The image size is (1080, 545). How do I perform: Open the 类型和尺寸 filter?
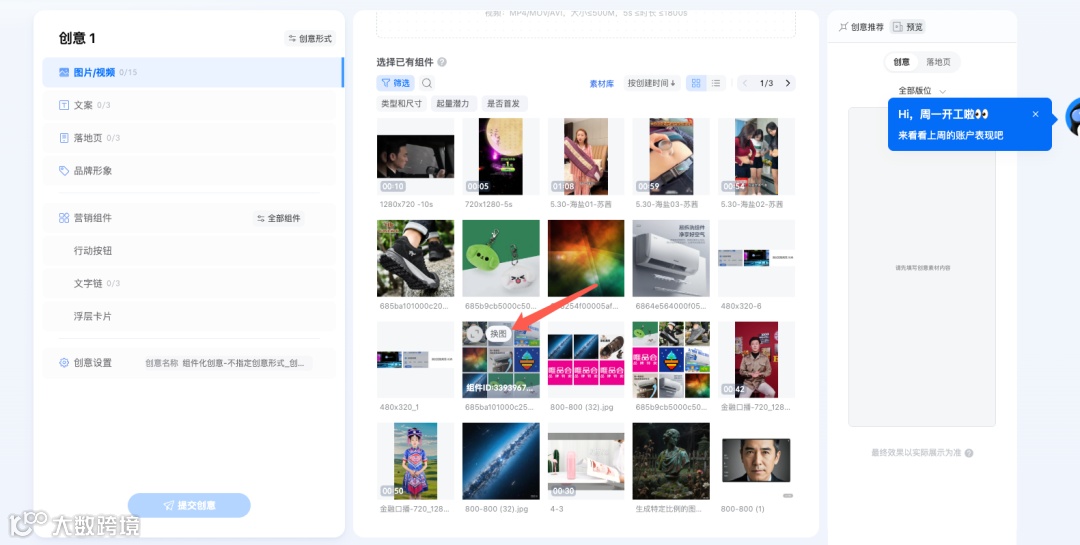coord(402,104)
